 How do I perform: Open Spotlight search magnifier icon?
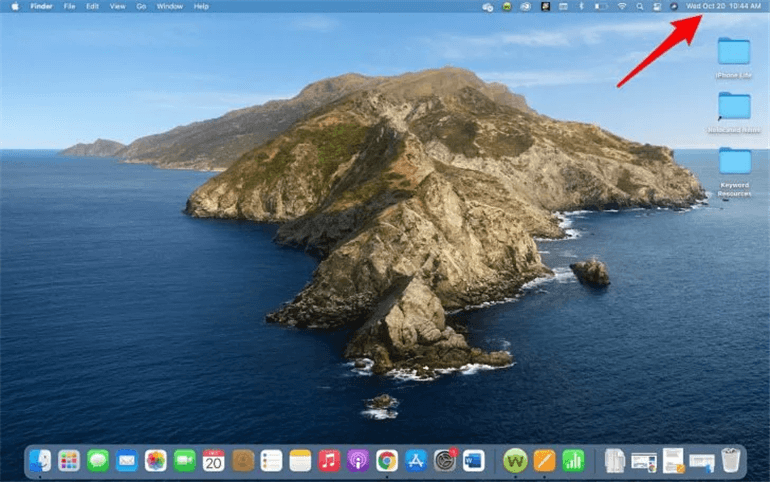pos(639,6)
